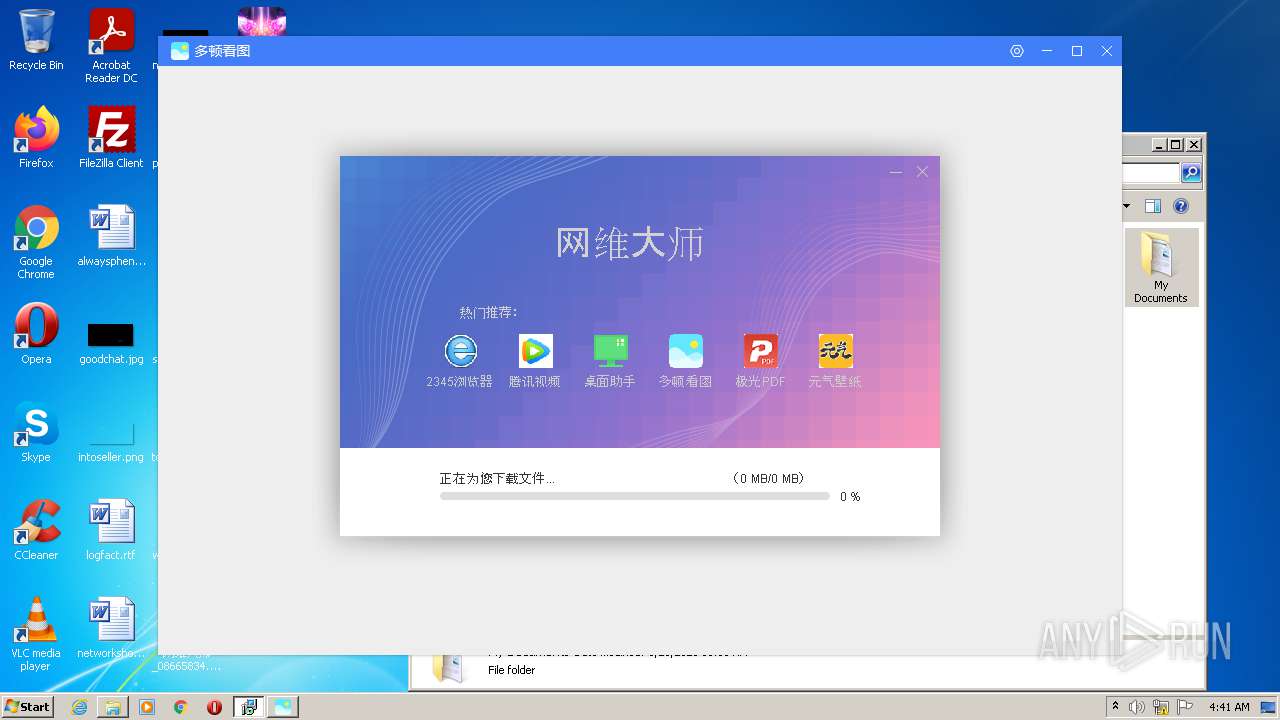The image size is (1280, 720).
Task: Close the 网维大师 installer dialog
Action: tap(922, 172)
